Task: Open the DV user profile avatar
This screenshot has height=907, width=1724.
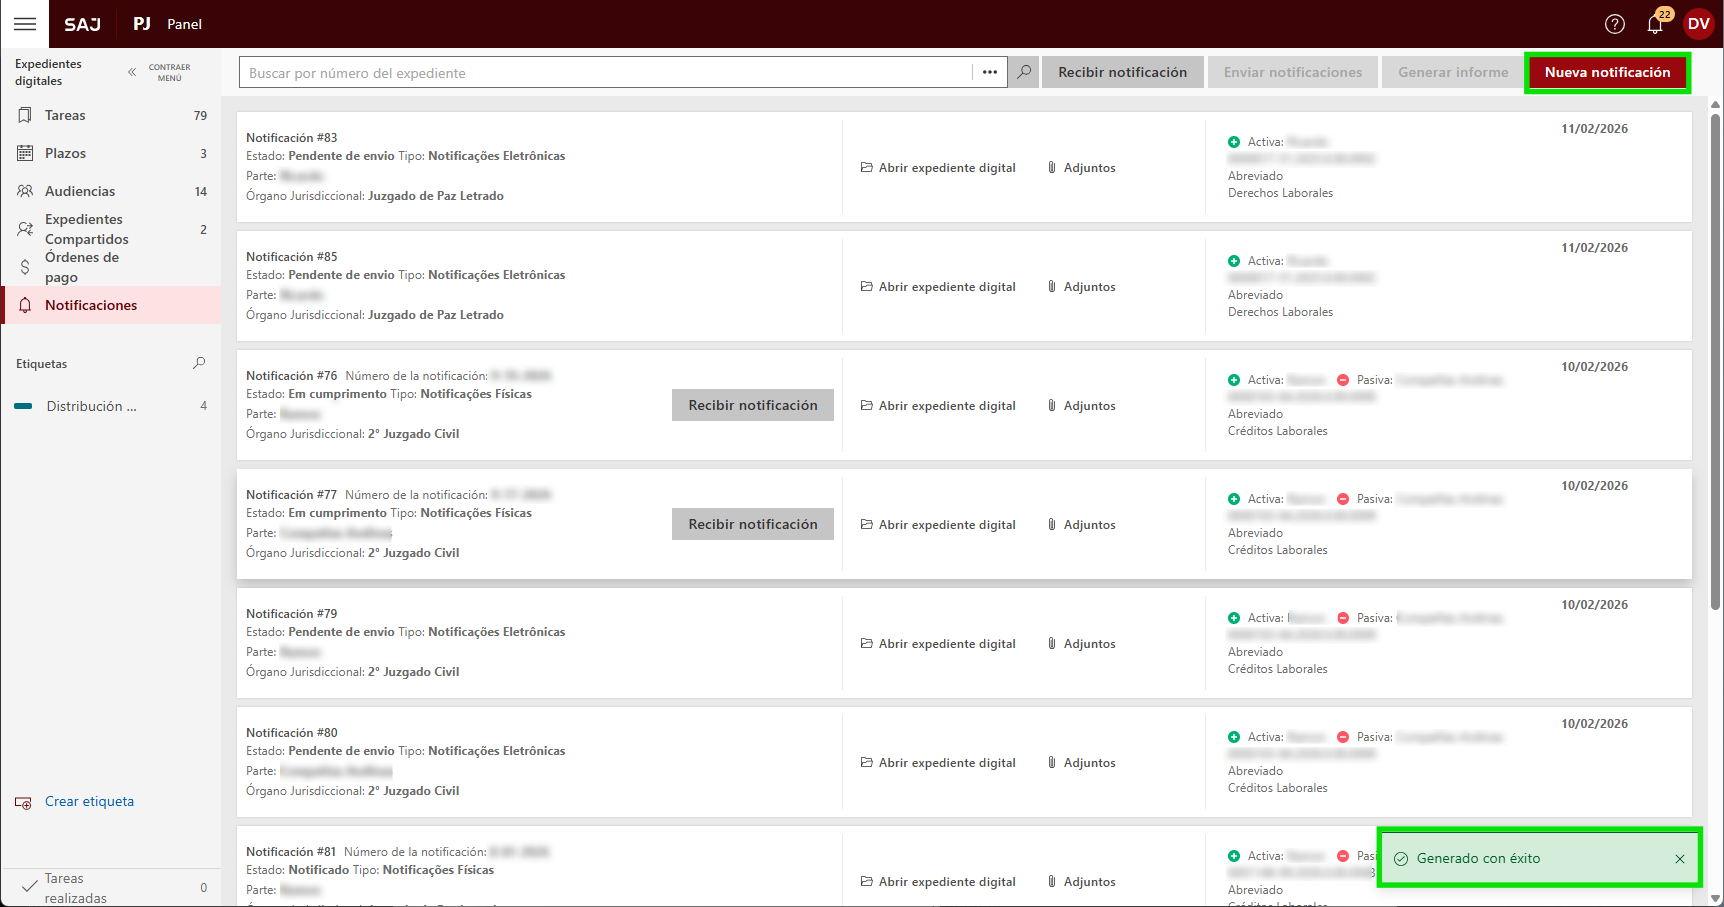Action: 1698,24
